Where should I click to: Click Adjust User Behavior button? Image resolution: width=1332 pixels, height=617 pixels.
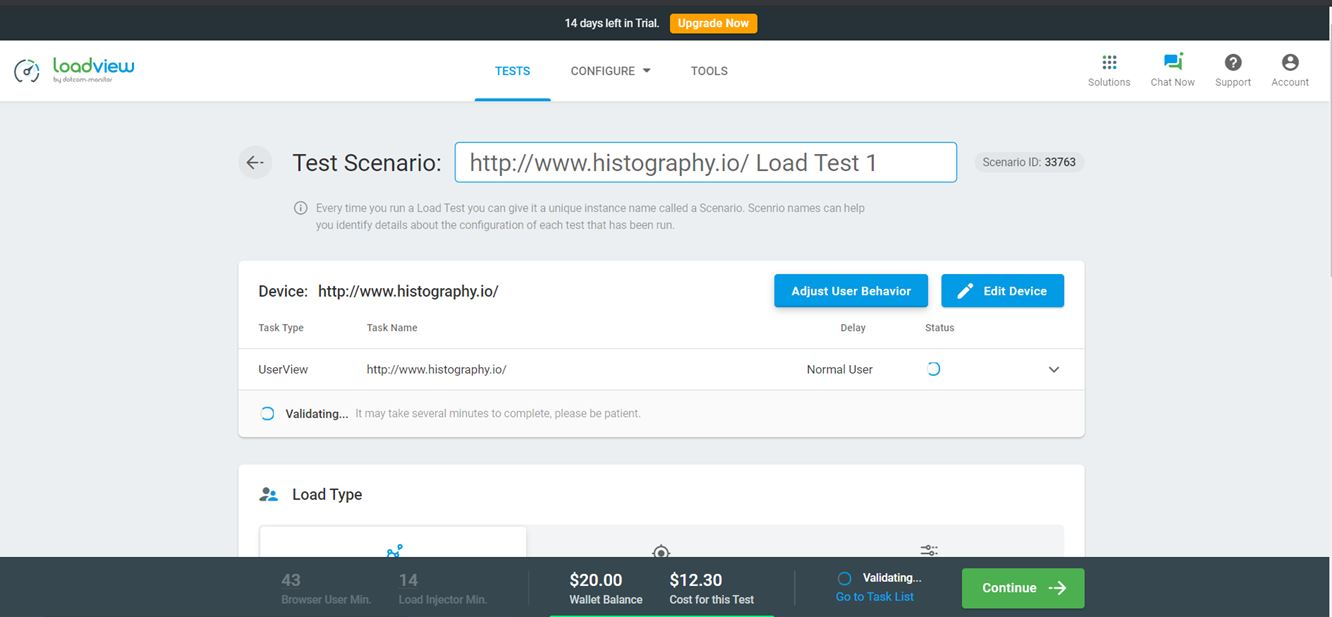pyautogui.click(x=850, y=291)
